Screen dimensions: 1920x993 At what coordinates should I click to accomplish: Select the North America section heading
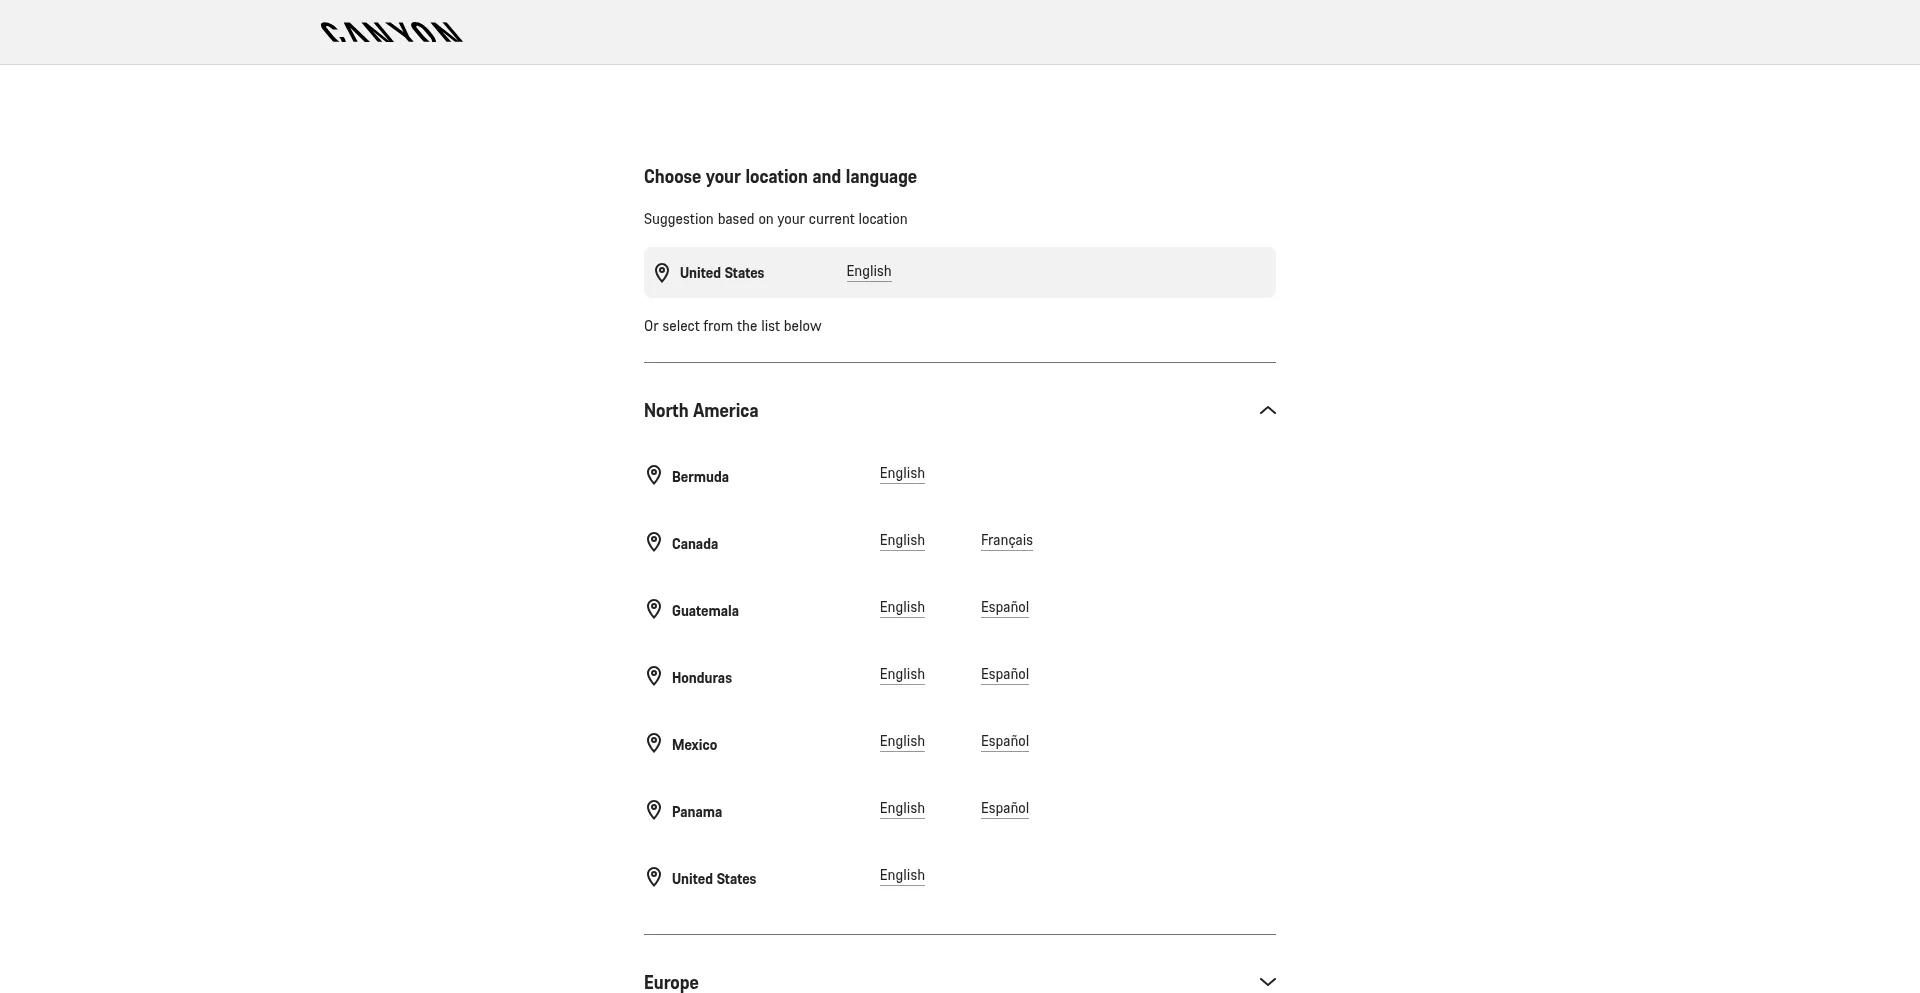click(701, 411)
